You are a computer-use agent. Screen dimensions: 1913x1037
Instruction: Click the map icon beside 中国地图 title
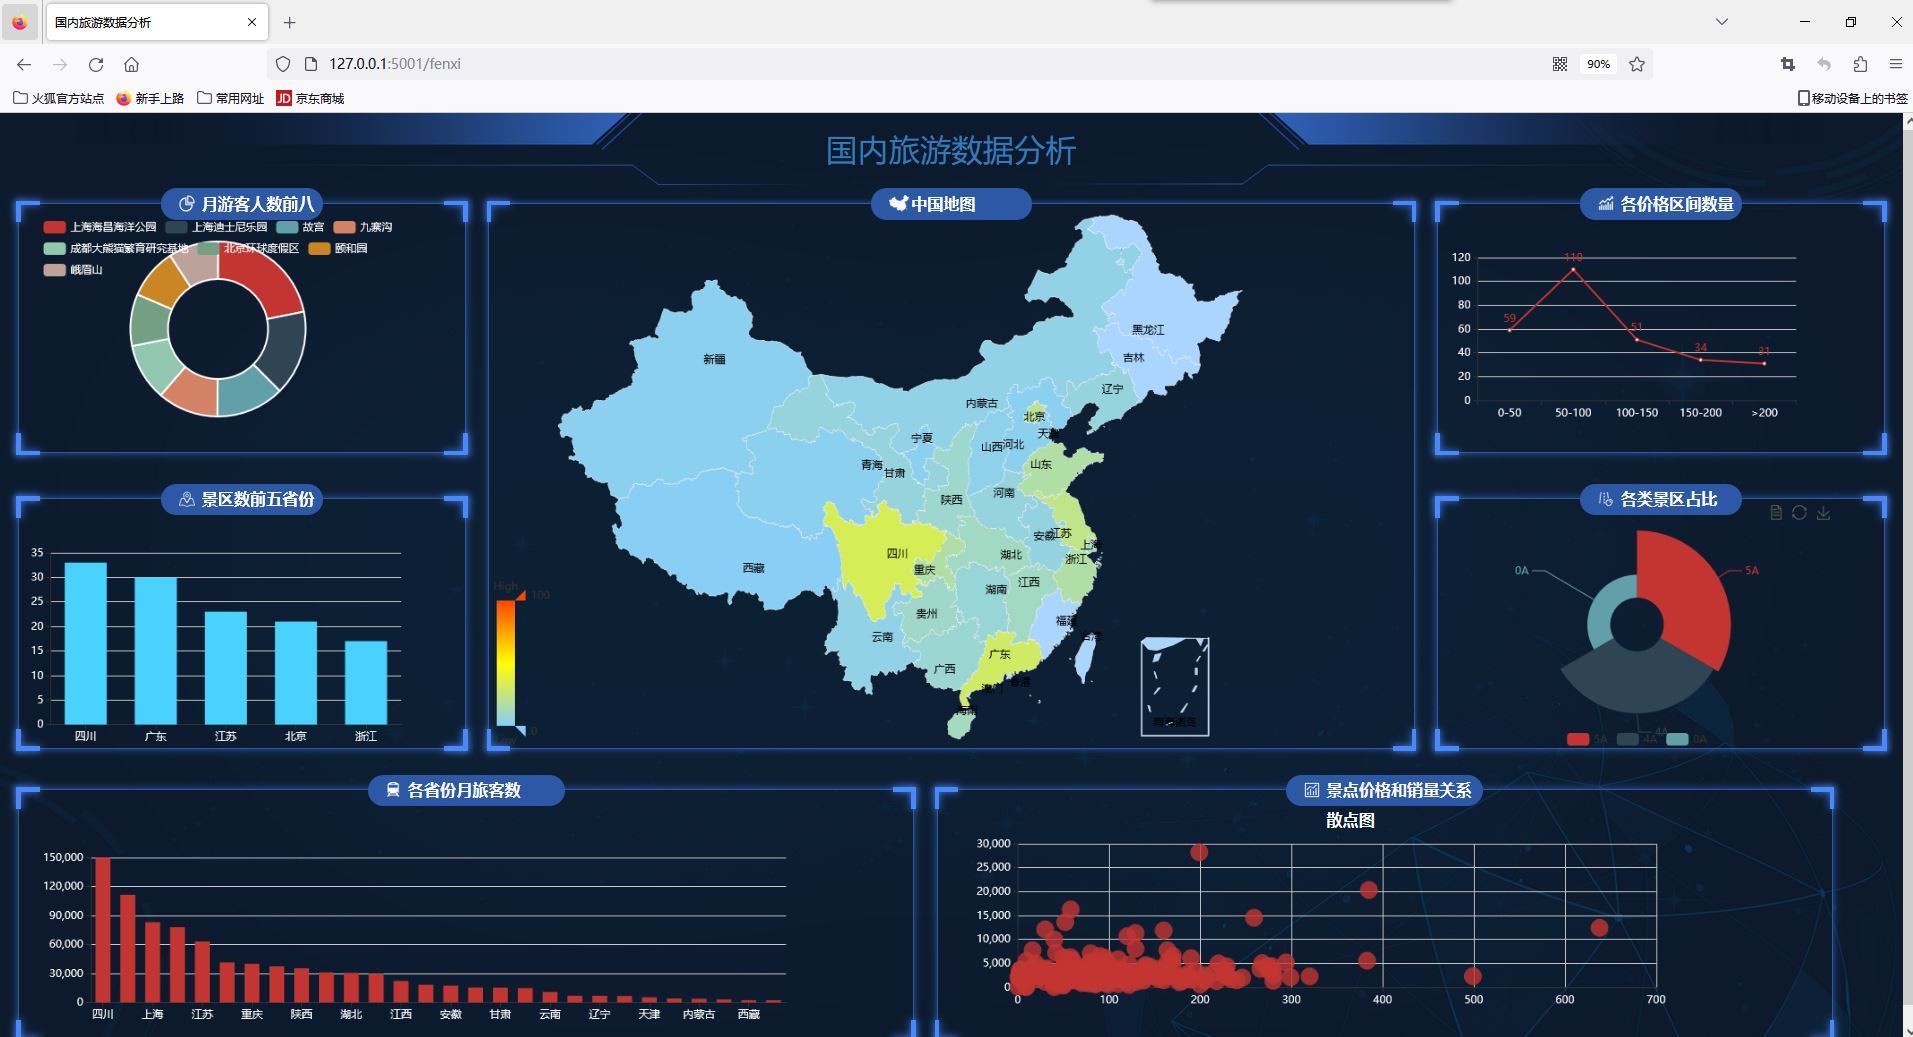pyautogui.click(x=898, y=204)
